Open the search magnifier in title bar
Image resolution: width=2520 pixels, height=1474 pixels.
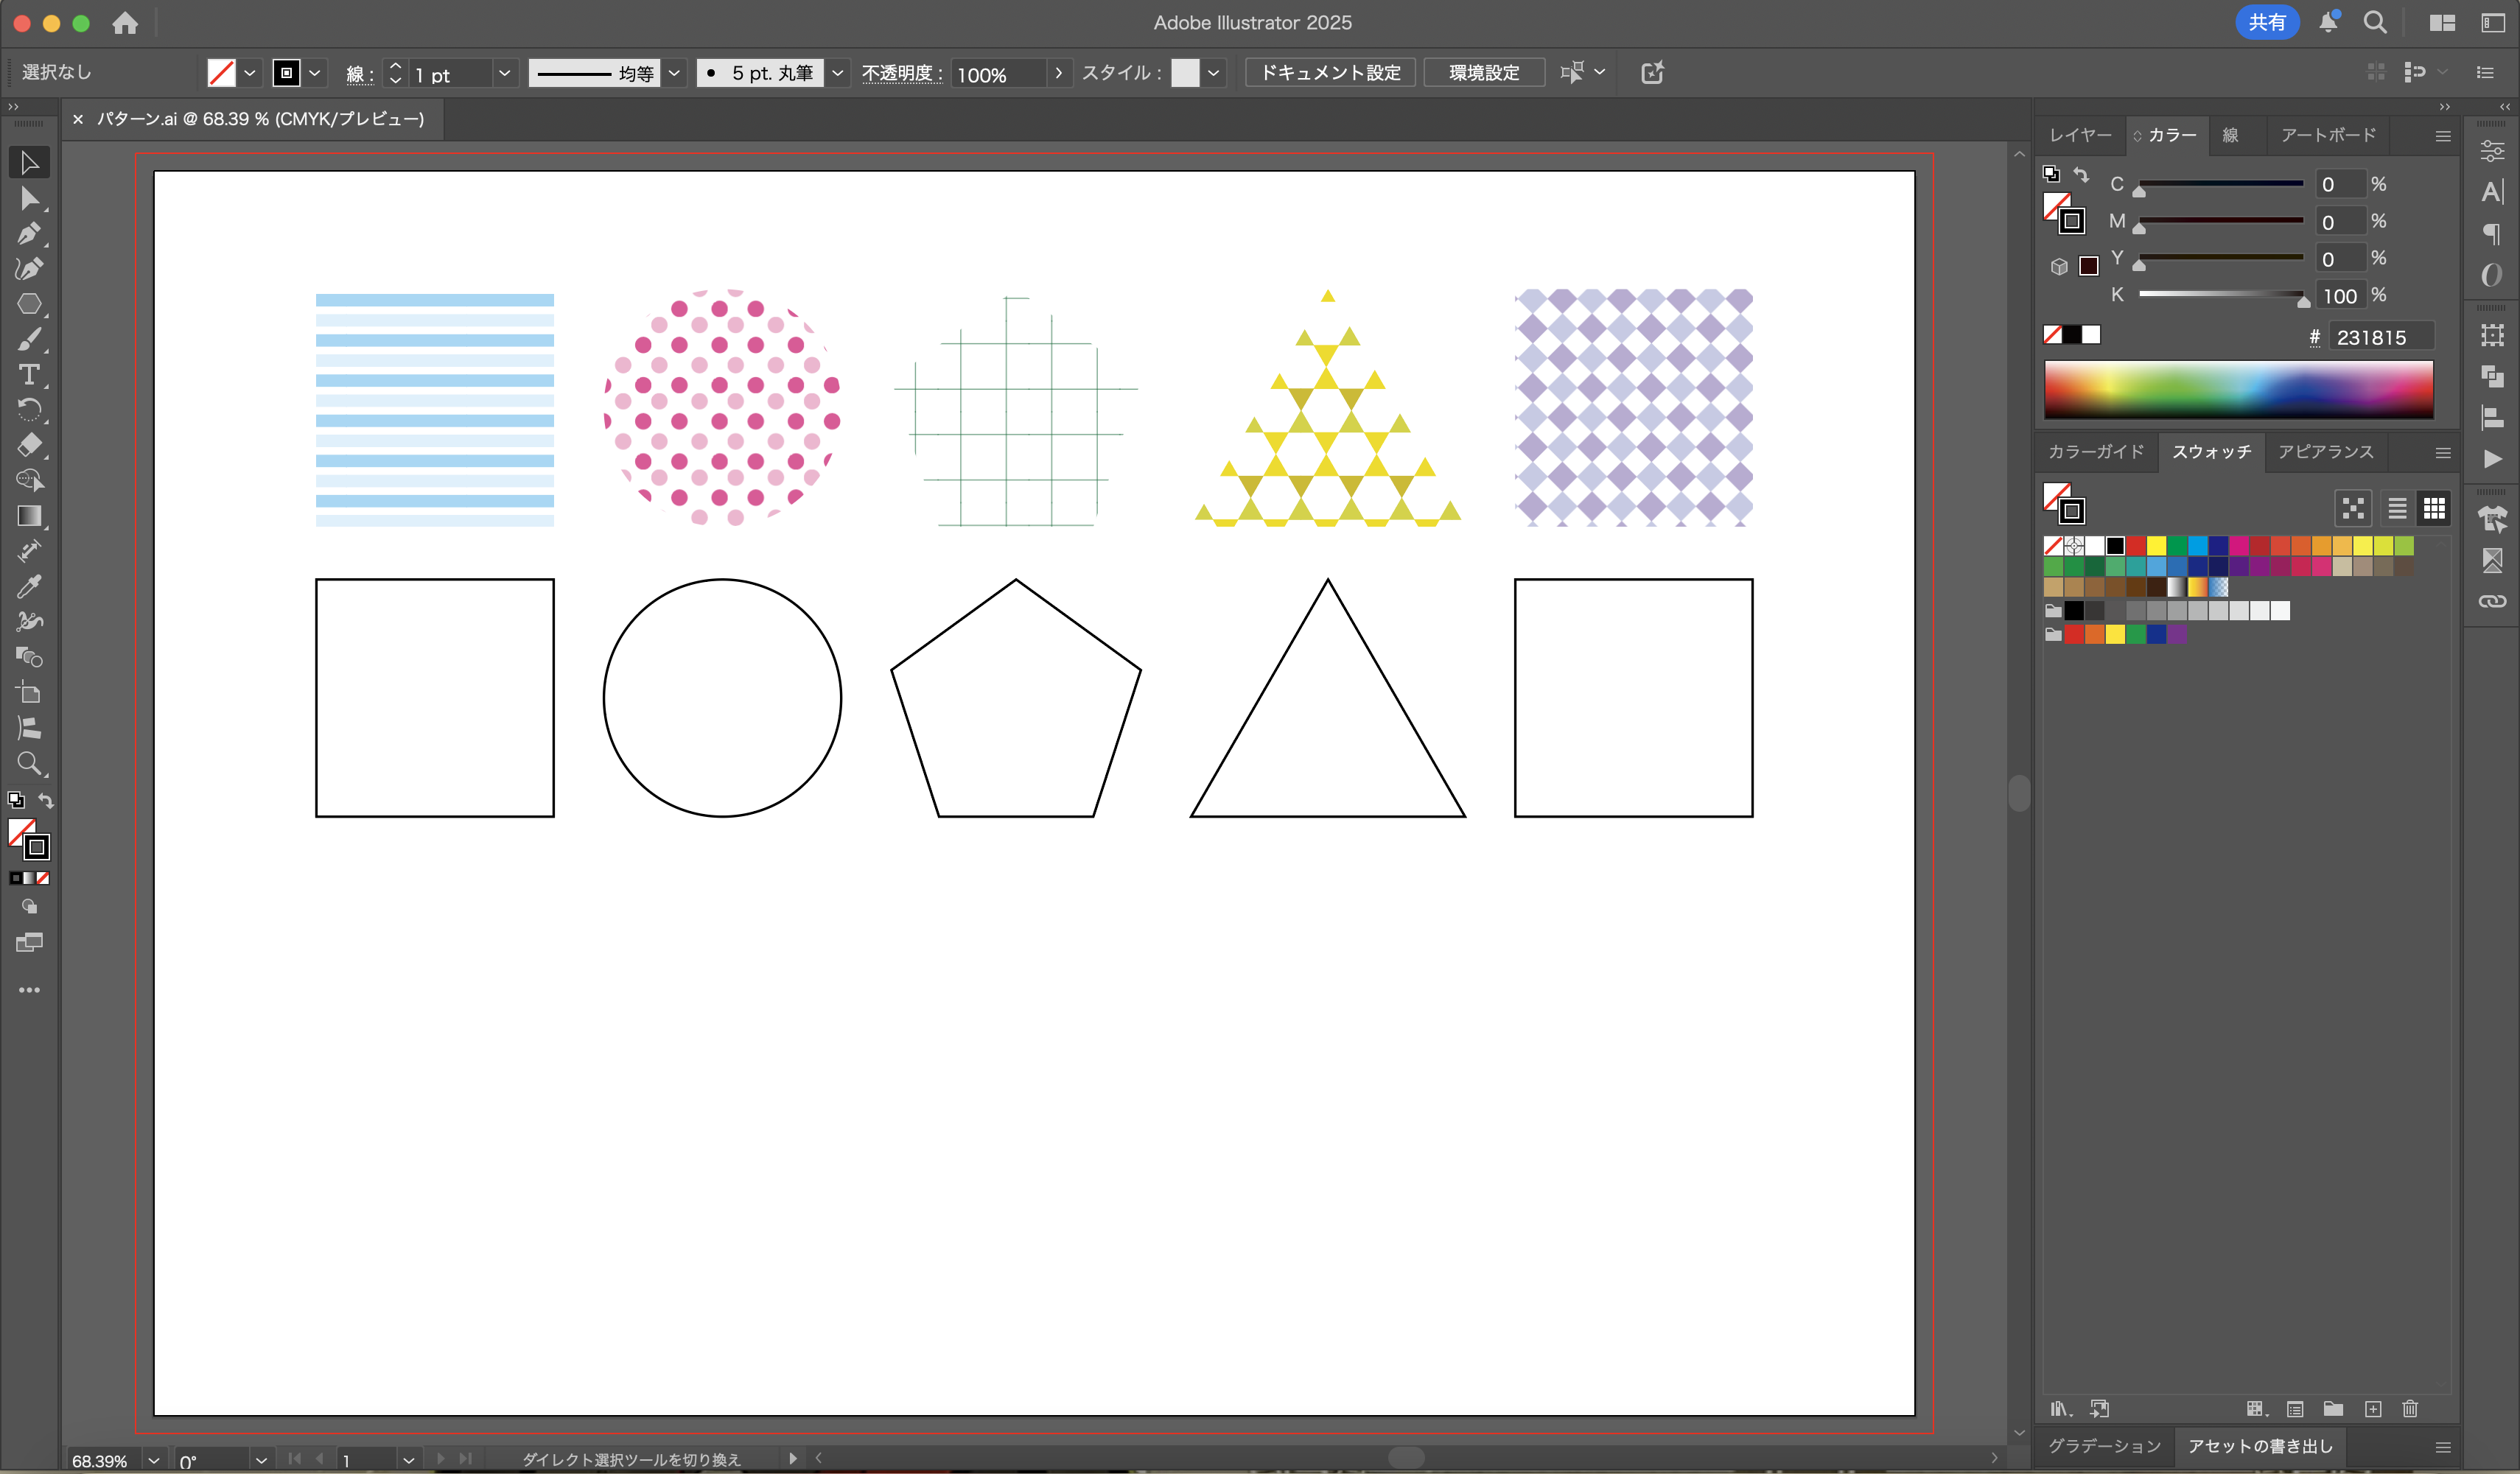[2375, 22]
